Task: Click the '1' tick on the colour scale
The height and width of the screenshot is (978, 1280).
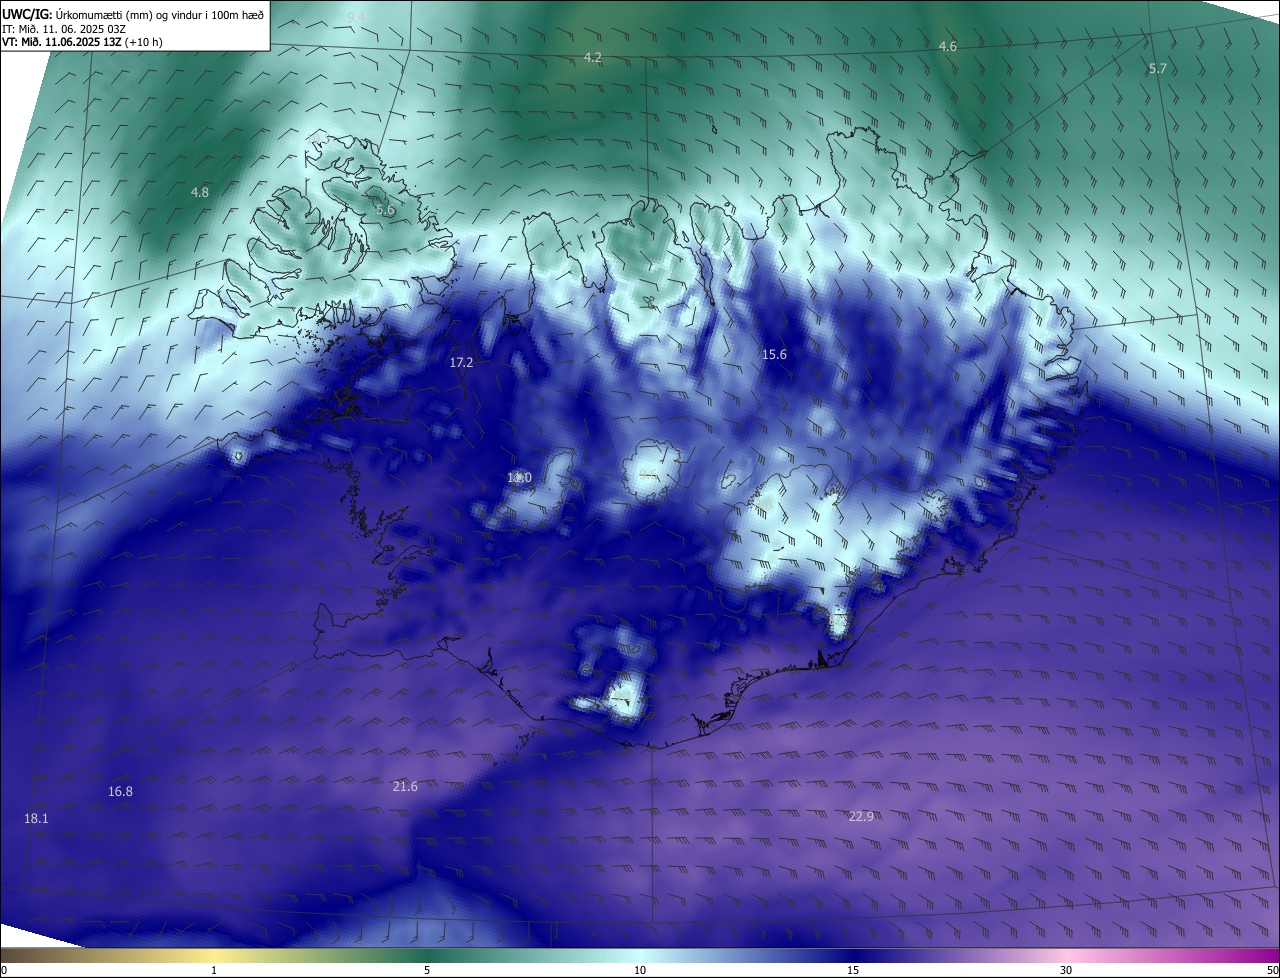Action: pyautogui.click(x=214, y=970)
